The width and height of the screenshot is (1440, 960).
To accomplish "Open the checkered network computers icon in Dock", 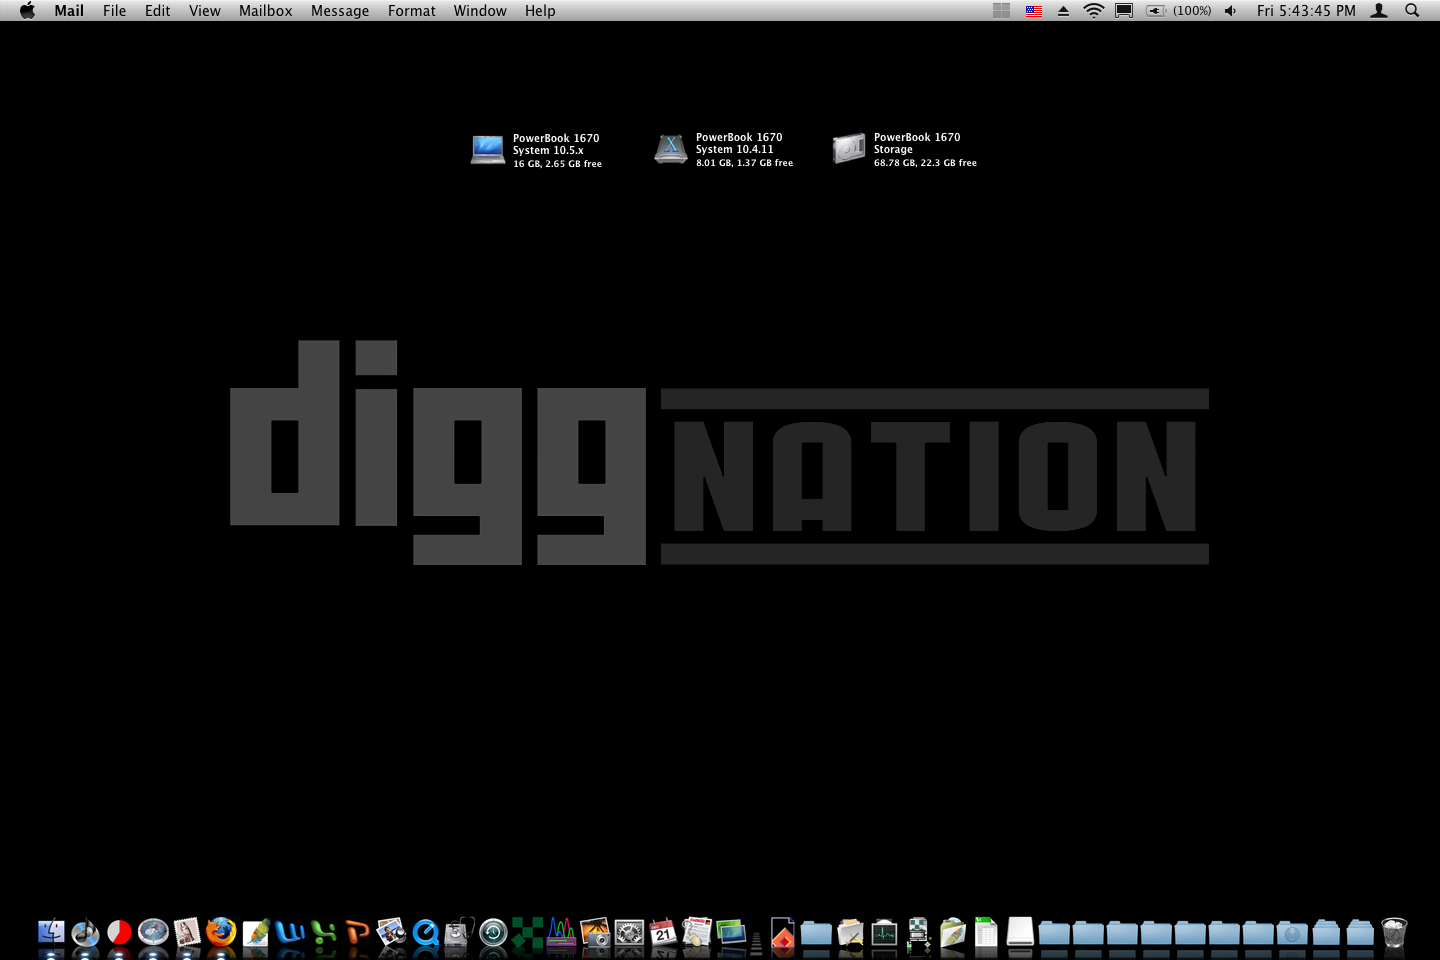I will point(918,933).
